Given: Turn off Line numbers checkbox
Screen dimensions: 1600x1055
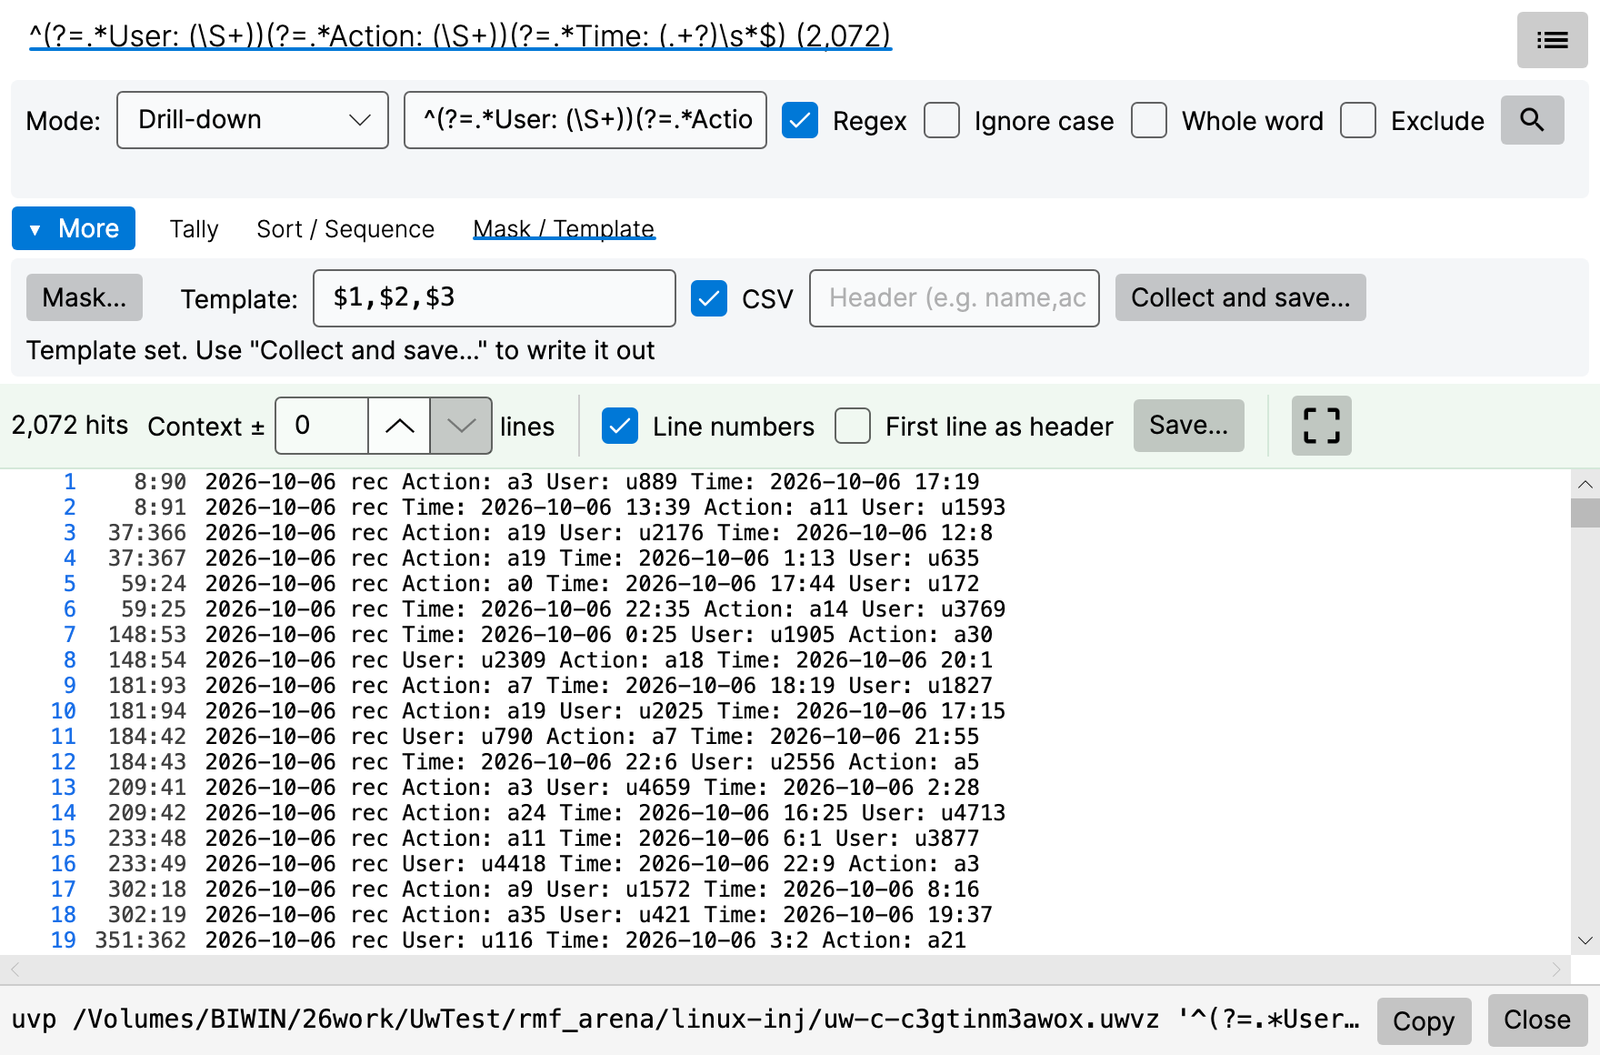Looking at the screenshot, I should click(620, 426).
